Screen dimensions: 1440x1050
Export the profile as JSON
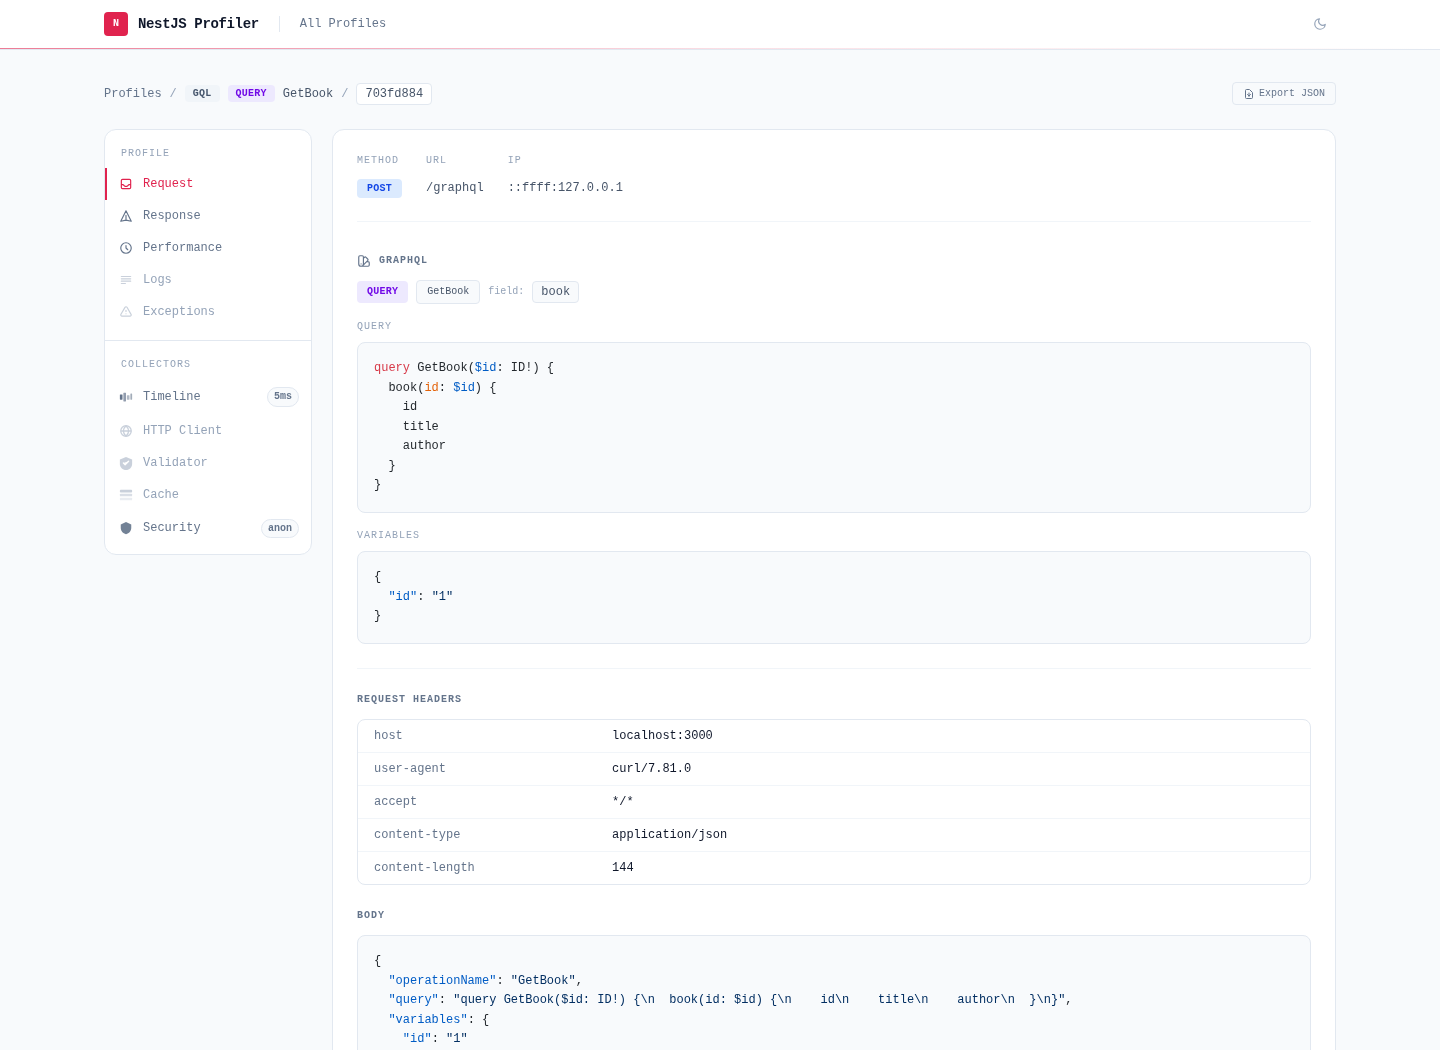1284,94
